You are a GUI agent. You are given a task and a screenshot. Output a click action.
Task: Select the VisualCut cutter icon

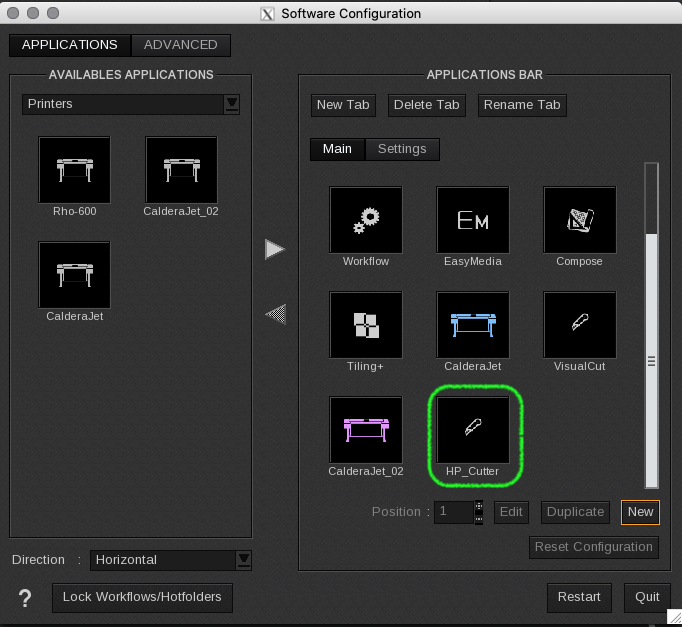pyautogui.click(x=579, y=325)
